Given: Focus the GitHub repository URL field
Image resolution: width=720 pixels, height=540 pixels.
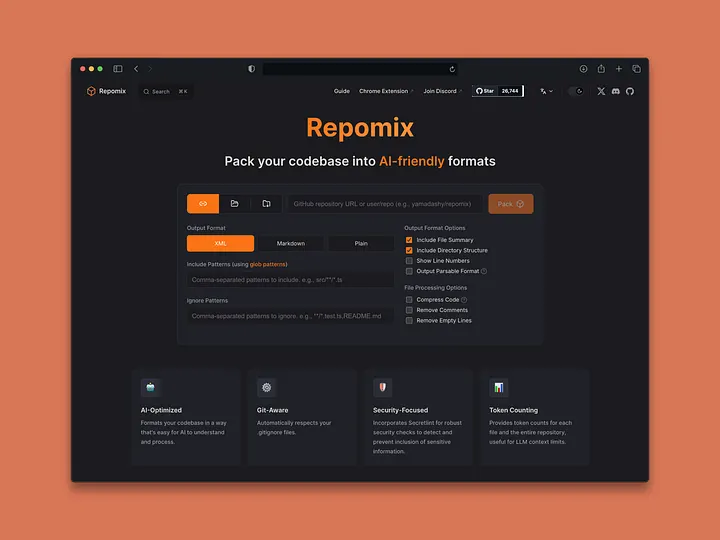Looking at the screenshot, I should click(385, 204).
